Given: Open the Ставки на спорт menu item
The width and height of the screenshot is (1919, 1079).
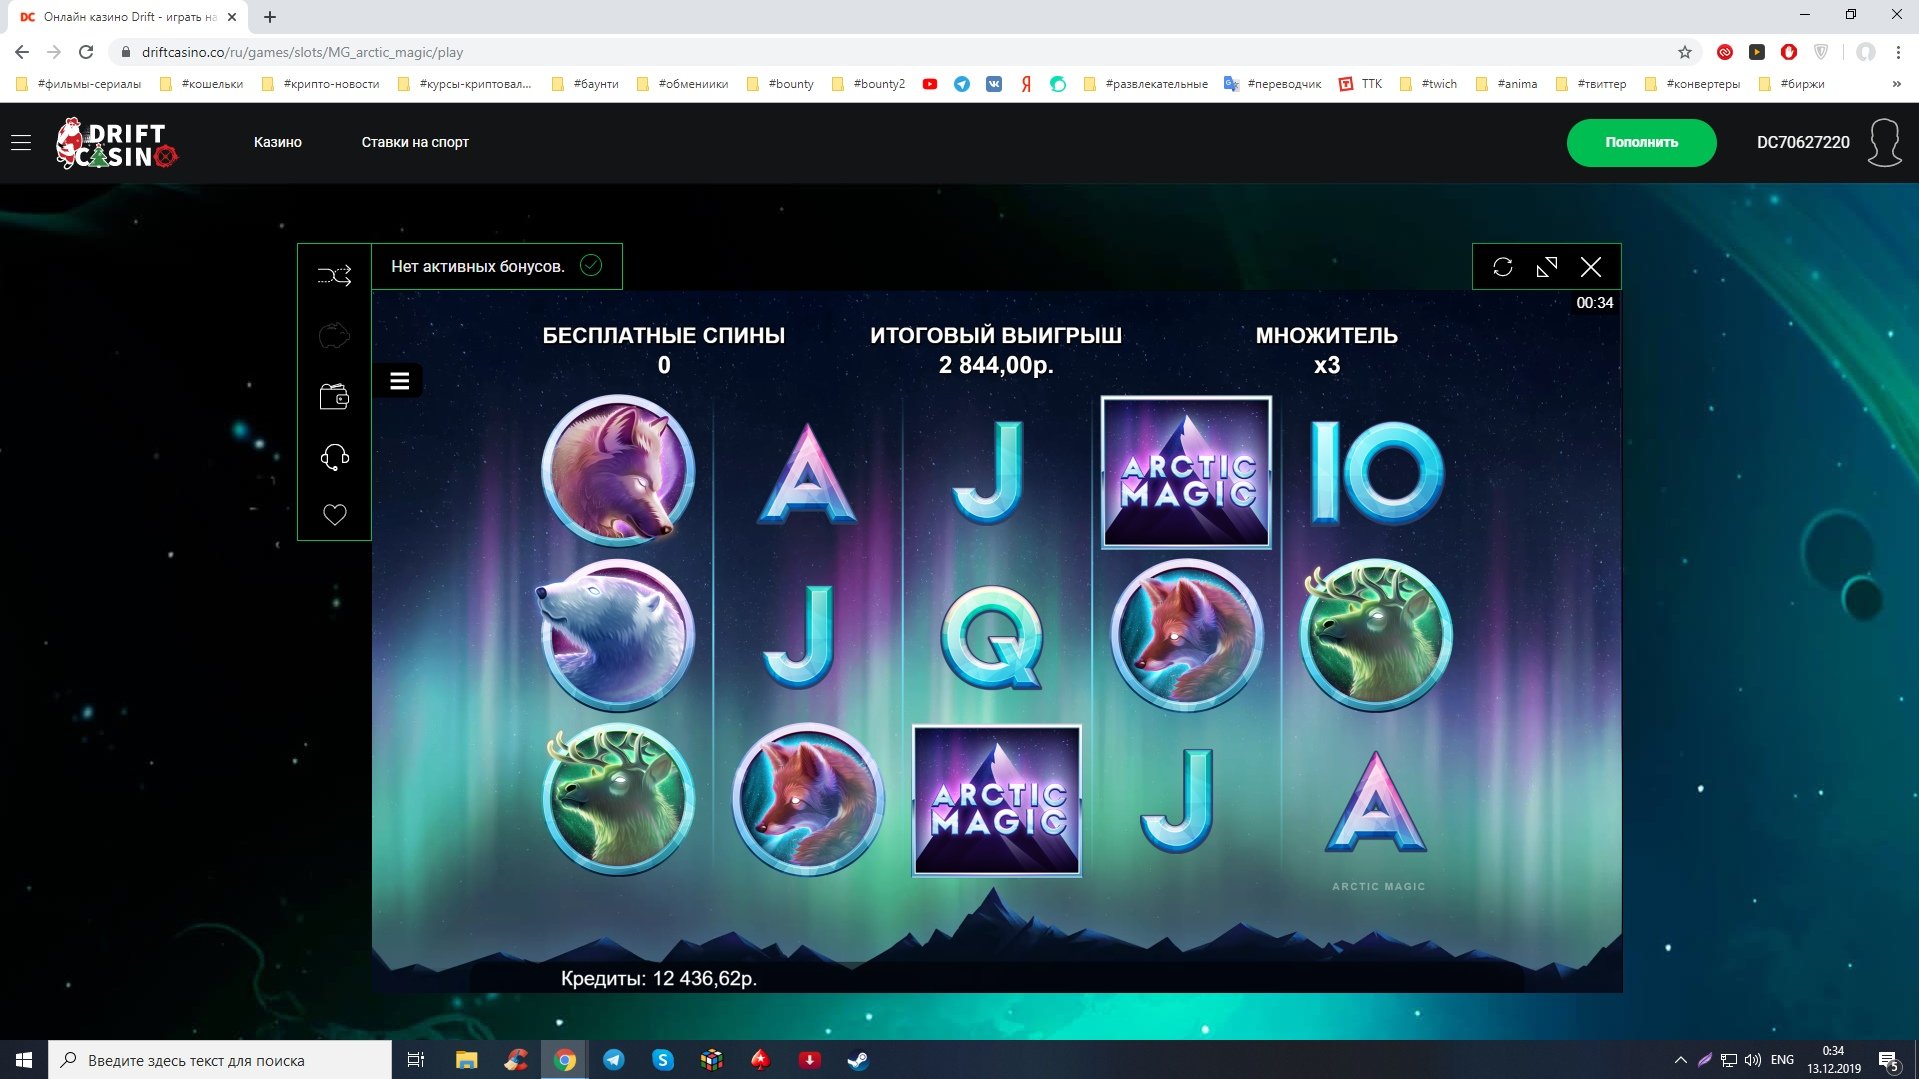Looking at the screenshot, I should point(415,142).
